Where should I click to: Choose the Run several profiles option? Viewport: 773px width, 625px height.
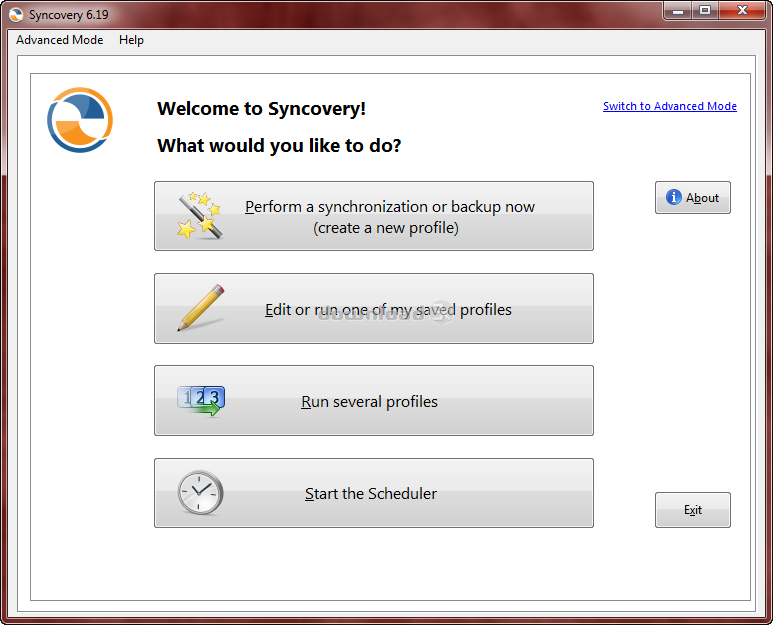point(369,402)
